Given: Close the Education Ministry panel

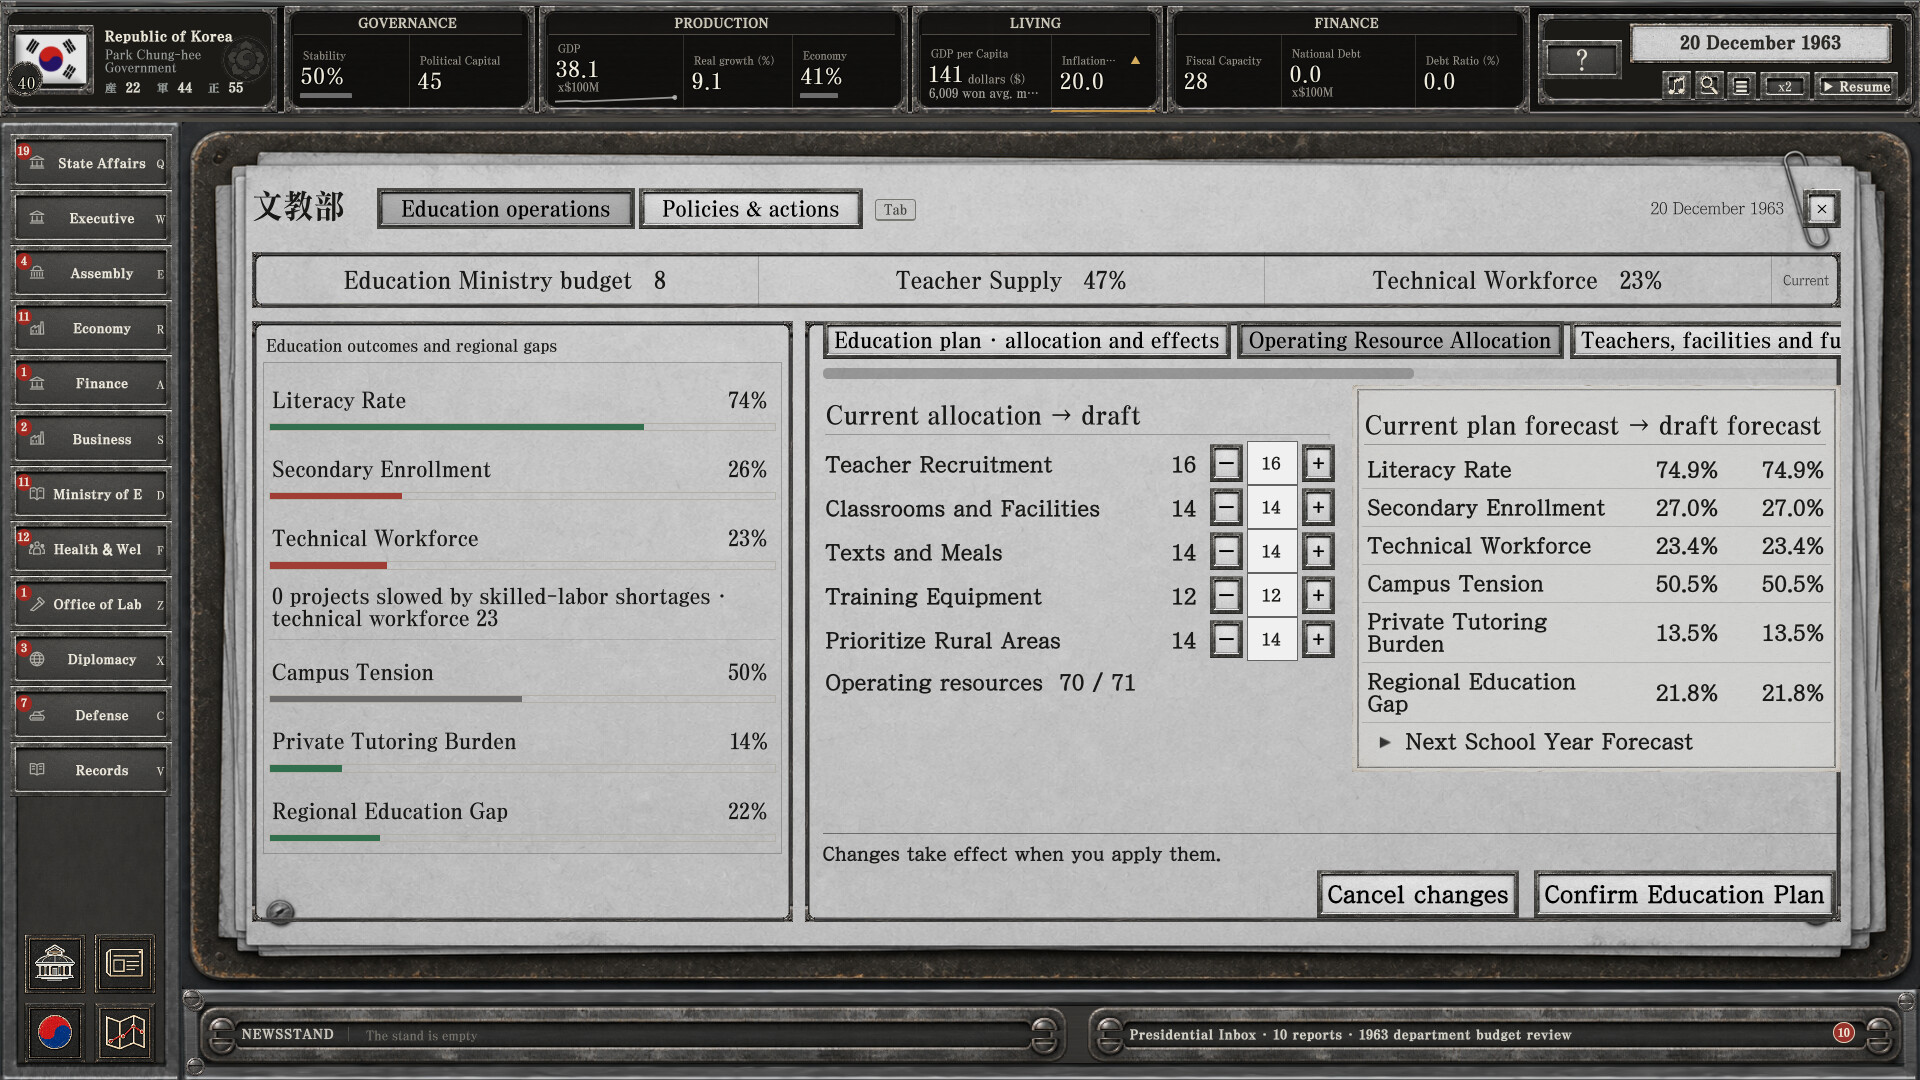Looking at the screenshot, I should [1821, 209].
